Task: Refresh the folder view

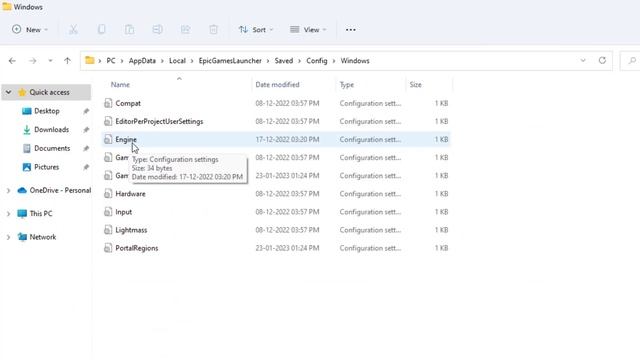Action: [602, 60]
